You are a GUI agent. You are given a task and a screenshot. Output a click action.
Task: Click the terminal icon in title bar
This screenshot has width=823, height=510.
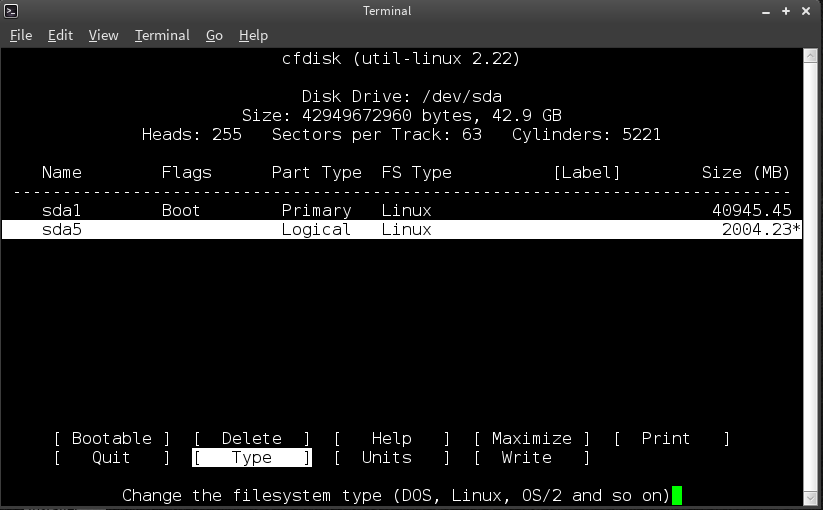11,10
